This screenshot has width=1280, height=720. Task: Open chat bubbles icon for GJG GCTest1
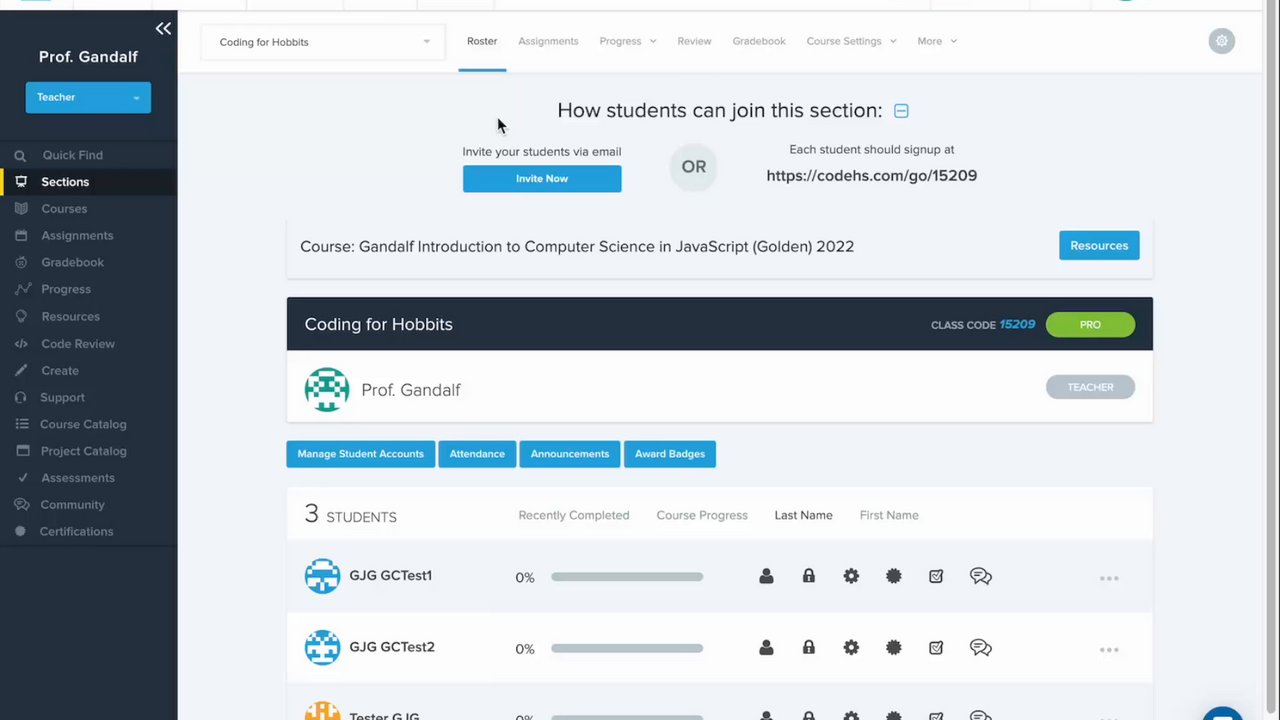980,576
